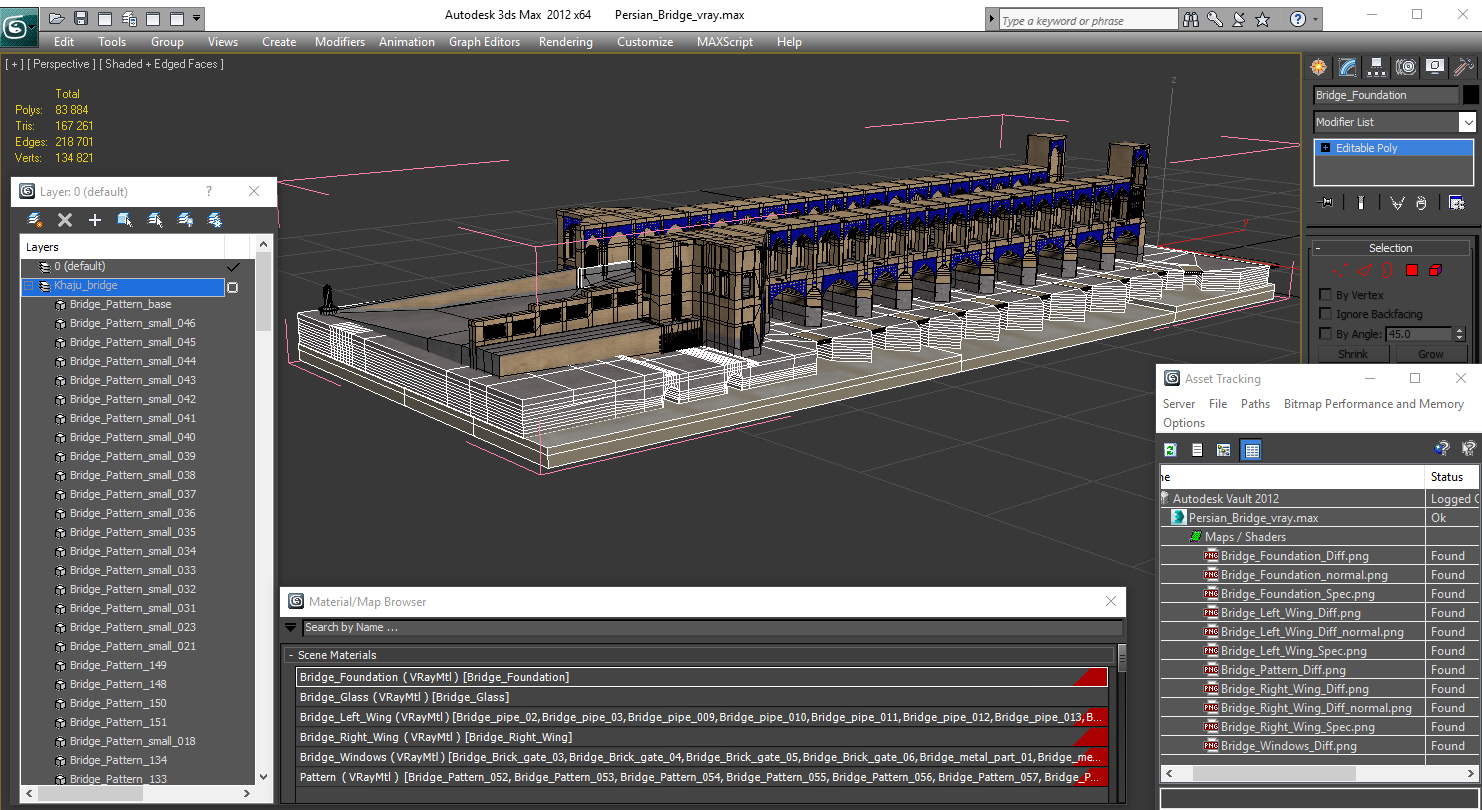Click the Search by Name field
The width and height of the screenshot is (1482, 810).
click(x=712, y=628)
